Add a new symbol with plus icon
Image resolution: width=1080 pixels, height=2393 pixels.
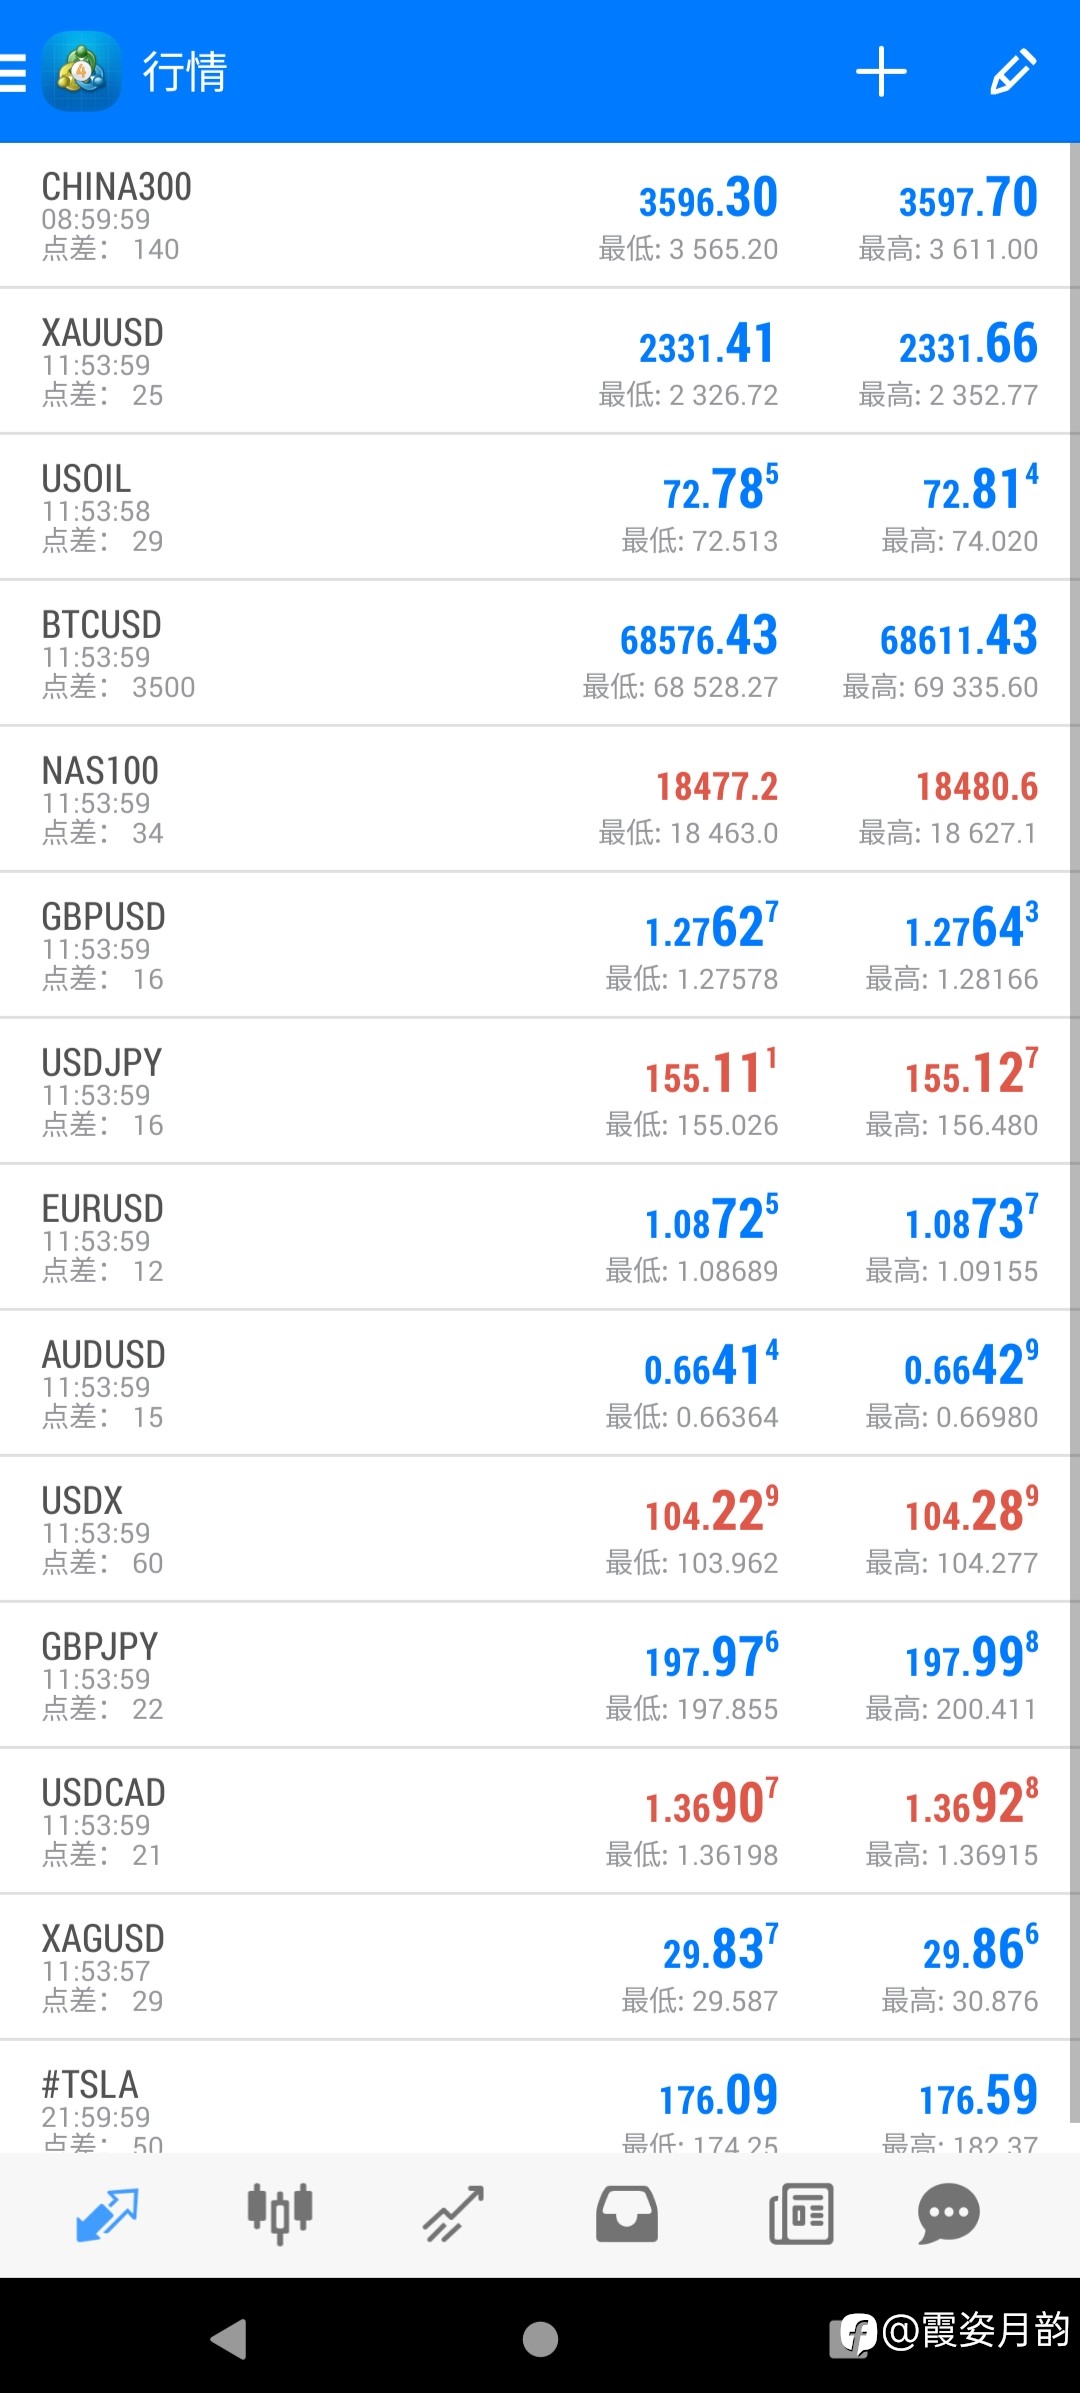click(881, 72)
